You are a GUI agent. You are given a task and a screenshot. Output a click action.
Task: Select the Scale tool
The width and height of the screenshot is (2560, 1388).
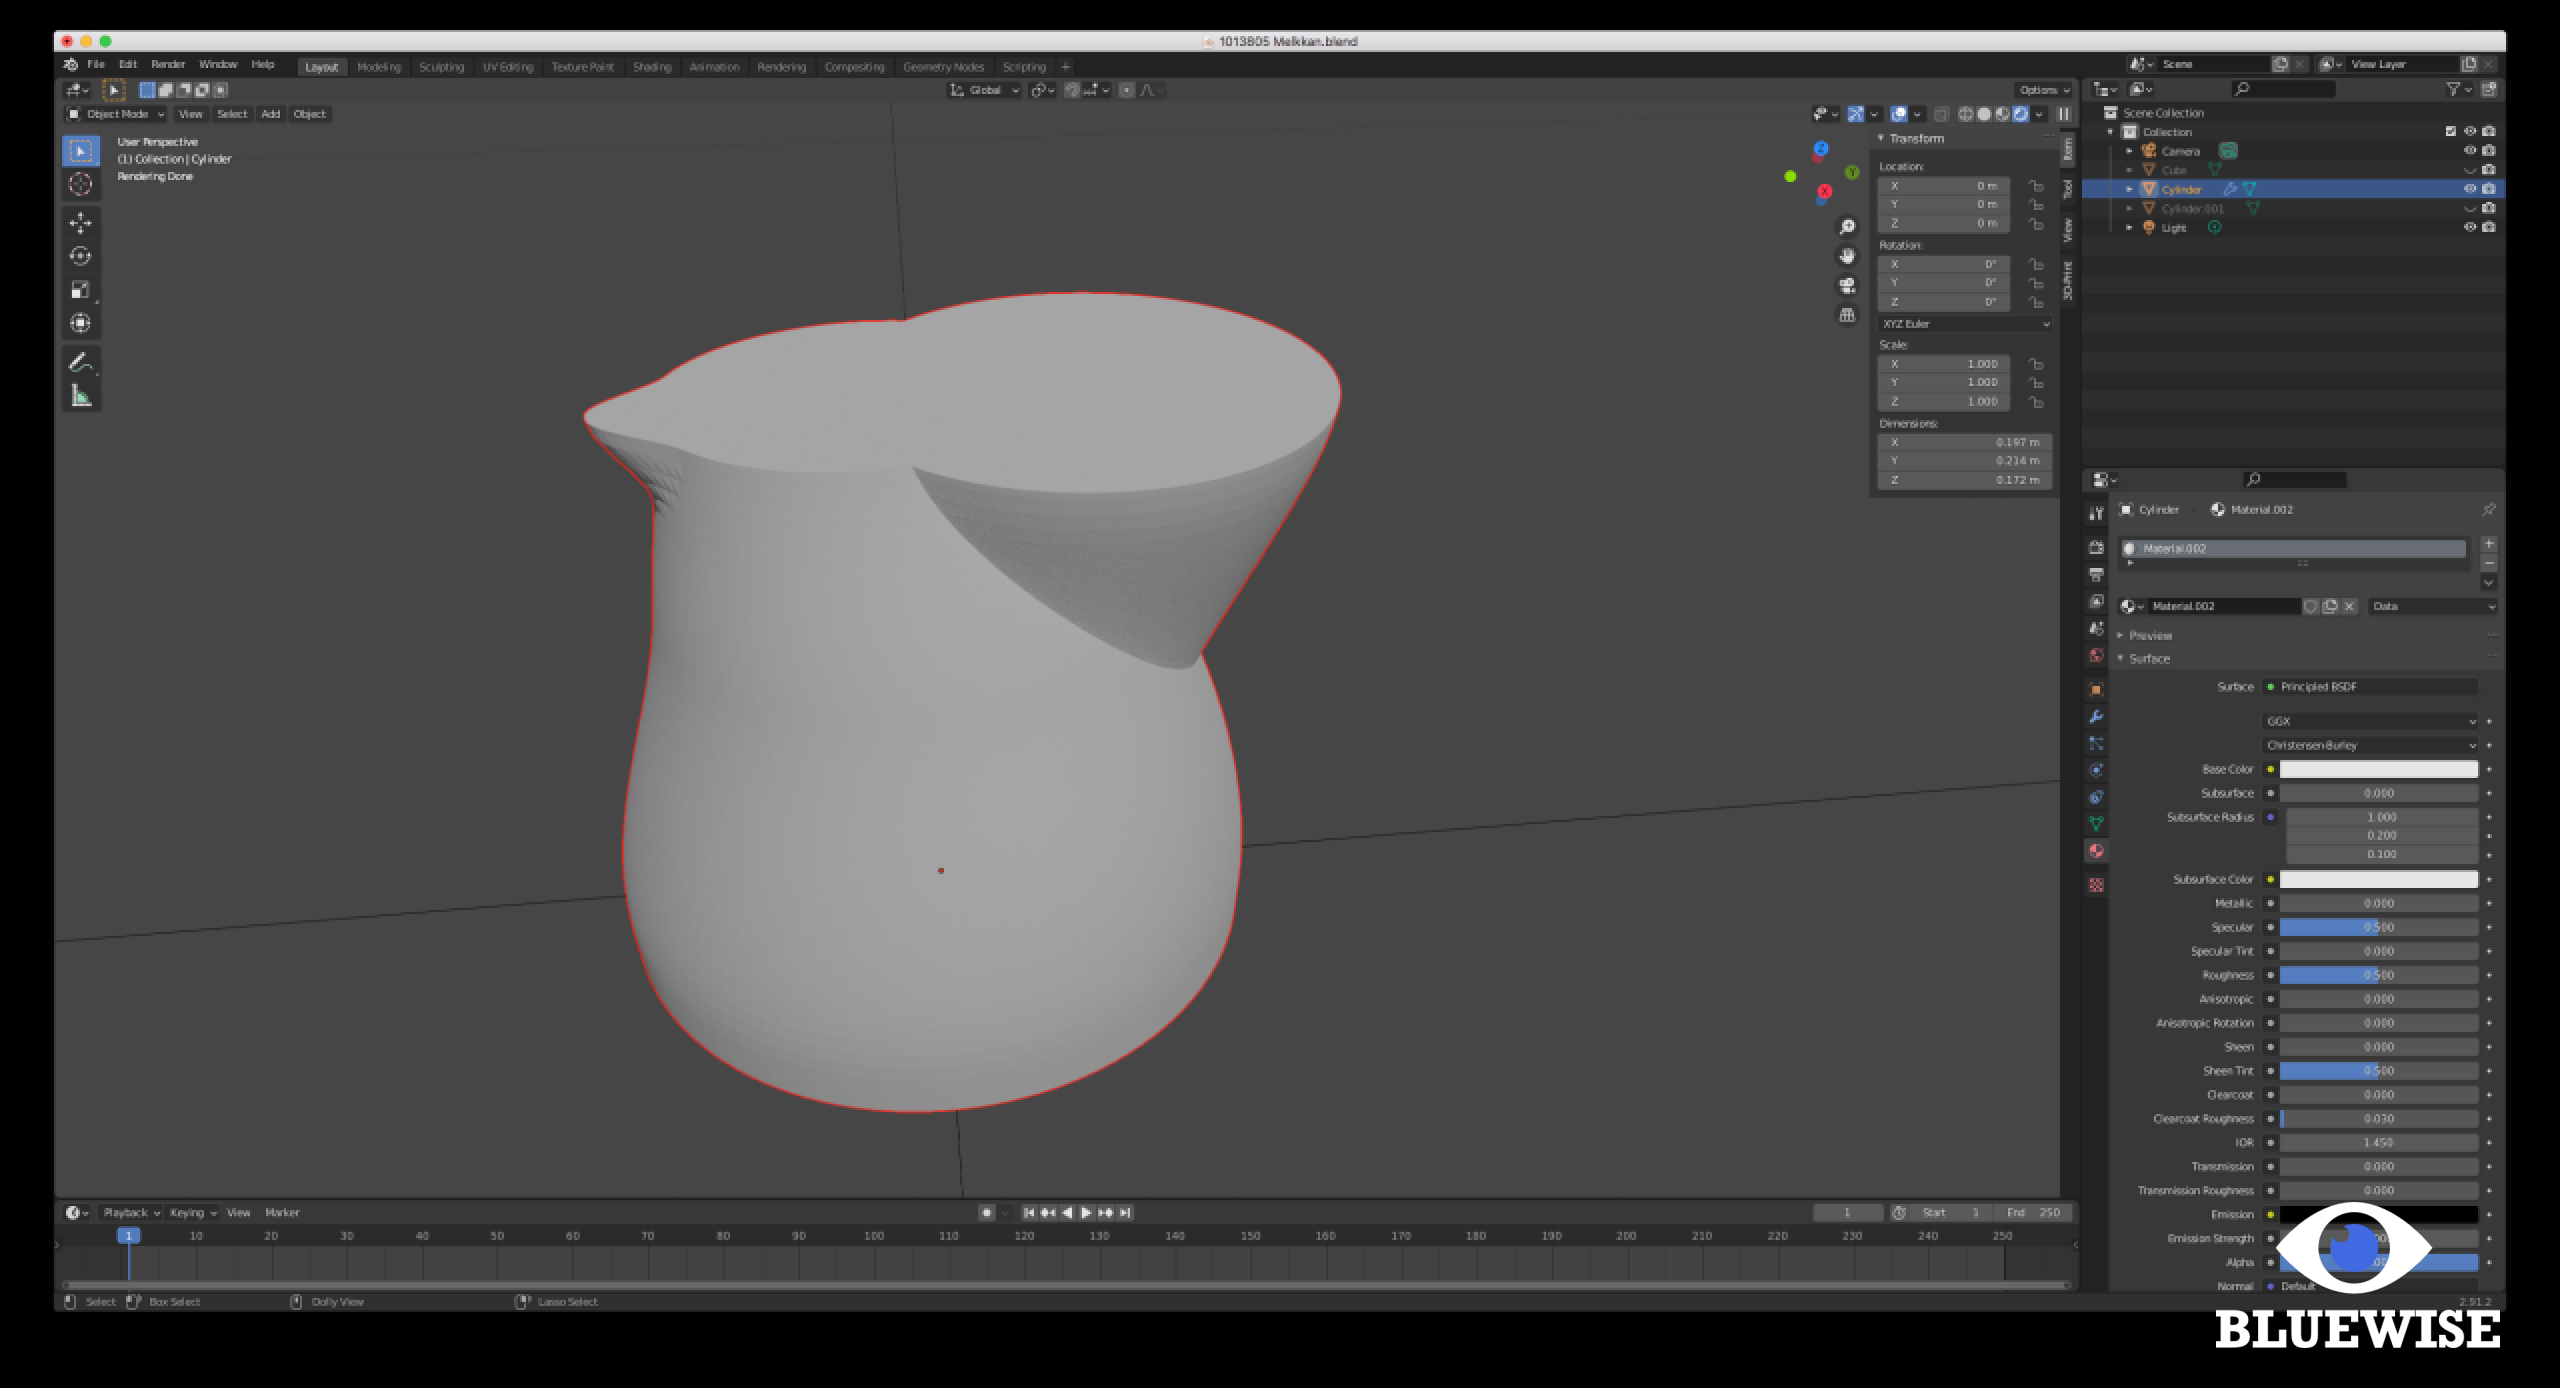[81, 290]
